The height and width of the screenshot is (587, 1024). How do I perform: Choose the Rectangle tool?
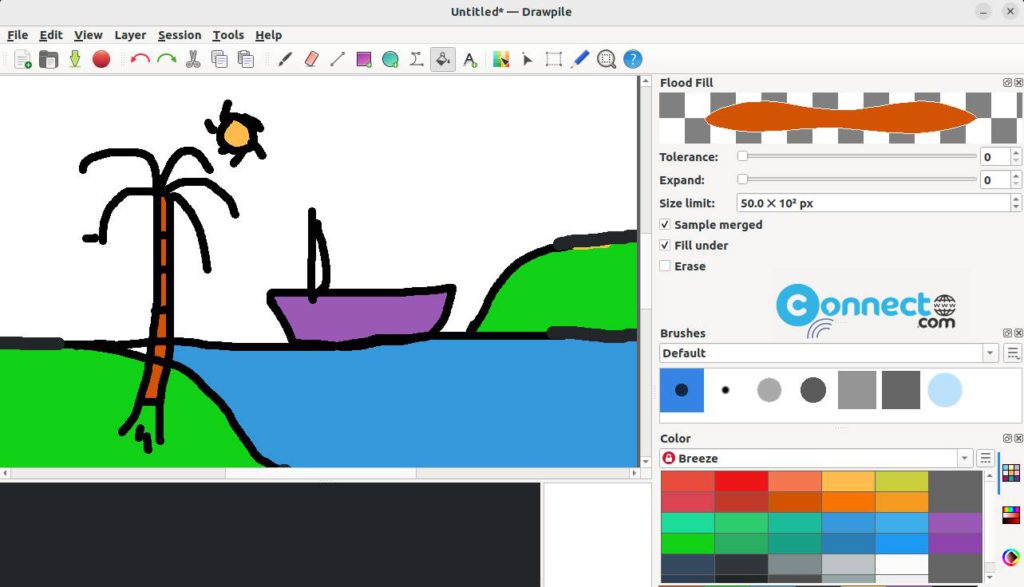point(364,59)
